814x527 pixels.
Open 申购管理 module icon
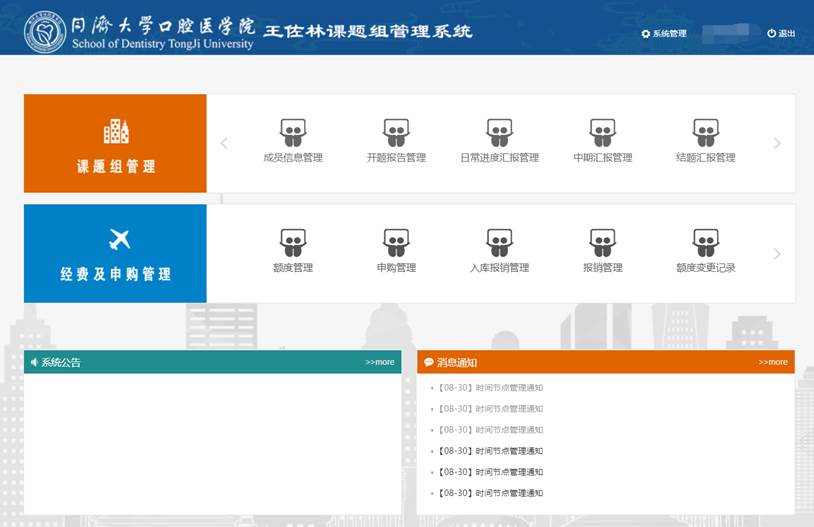tap(396, 243)
